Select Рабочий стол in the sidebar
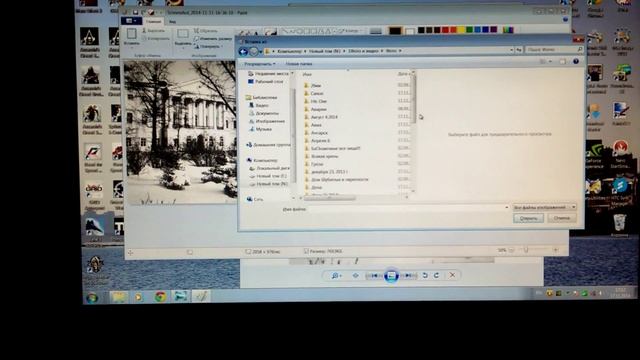640x360 pixels. click(x=265, y=82)
